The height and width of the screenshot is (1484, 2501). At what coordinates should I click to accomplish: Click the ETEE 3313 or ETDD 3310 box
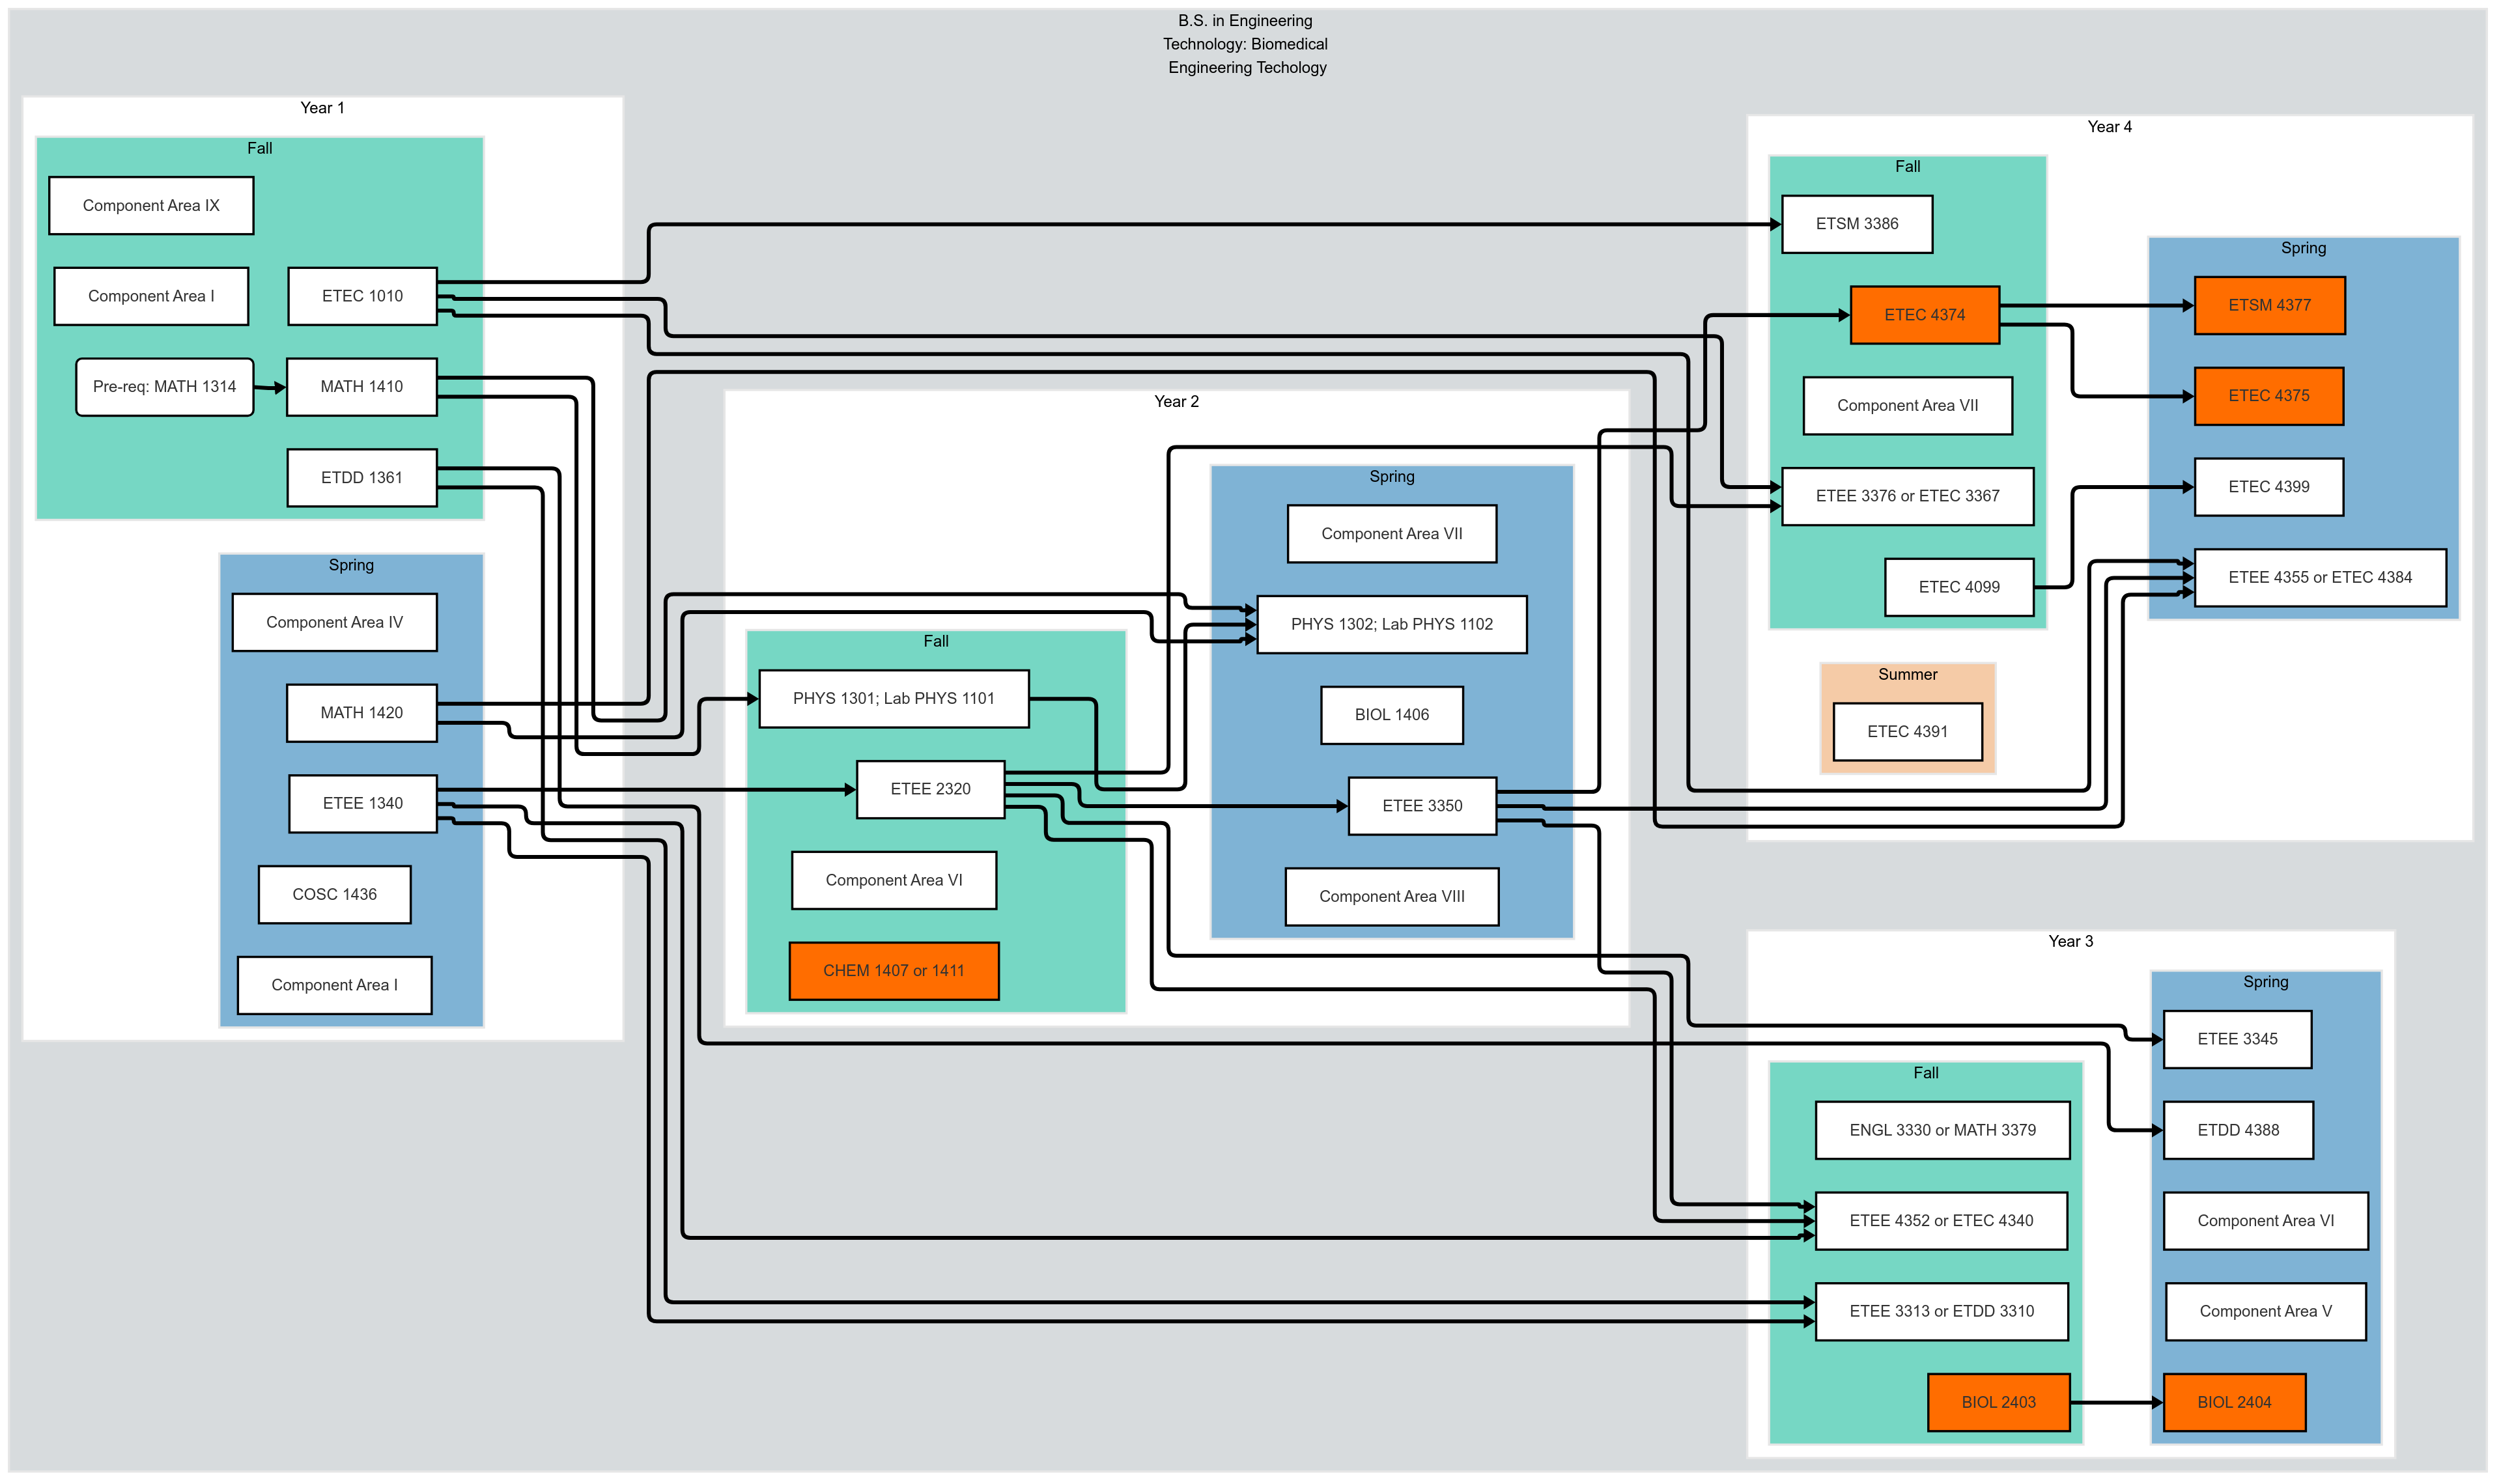click(1942, 1311)
